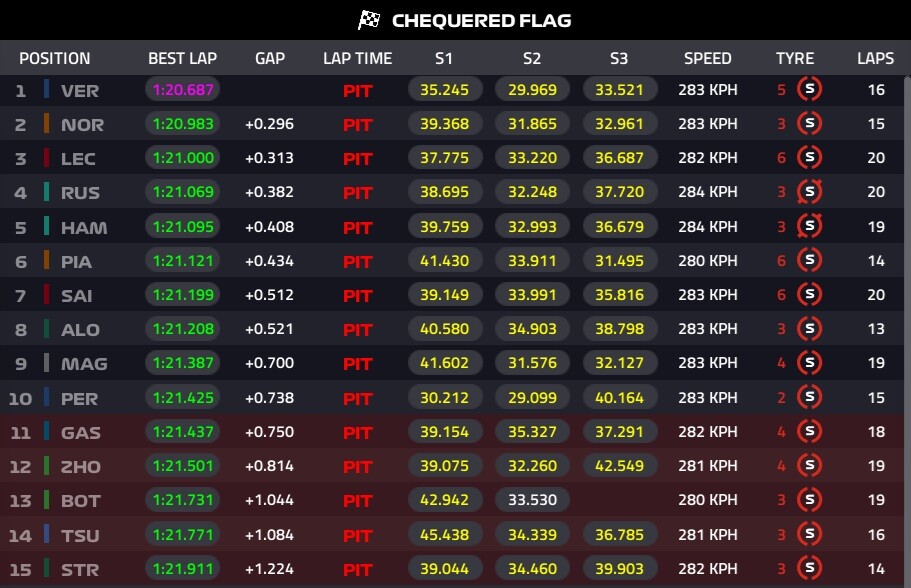
Task: Click Norris's soft tyre icon
Action: pyautogui.click(x=809, y=124)
